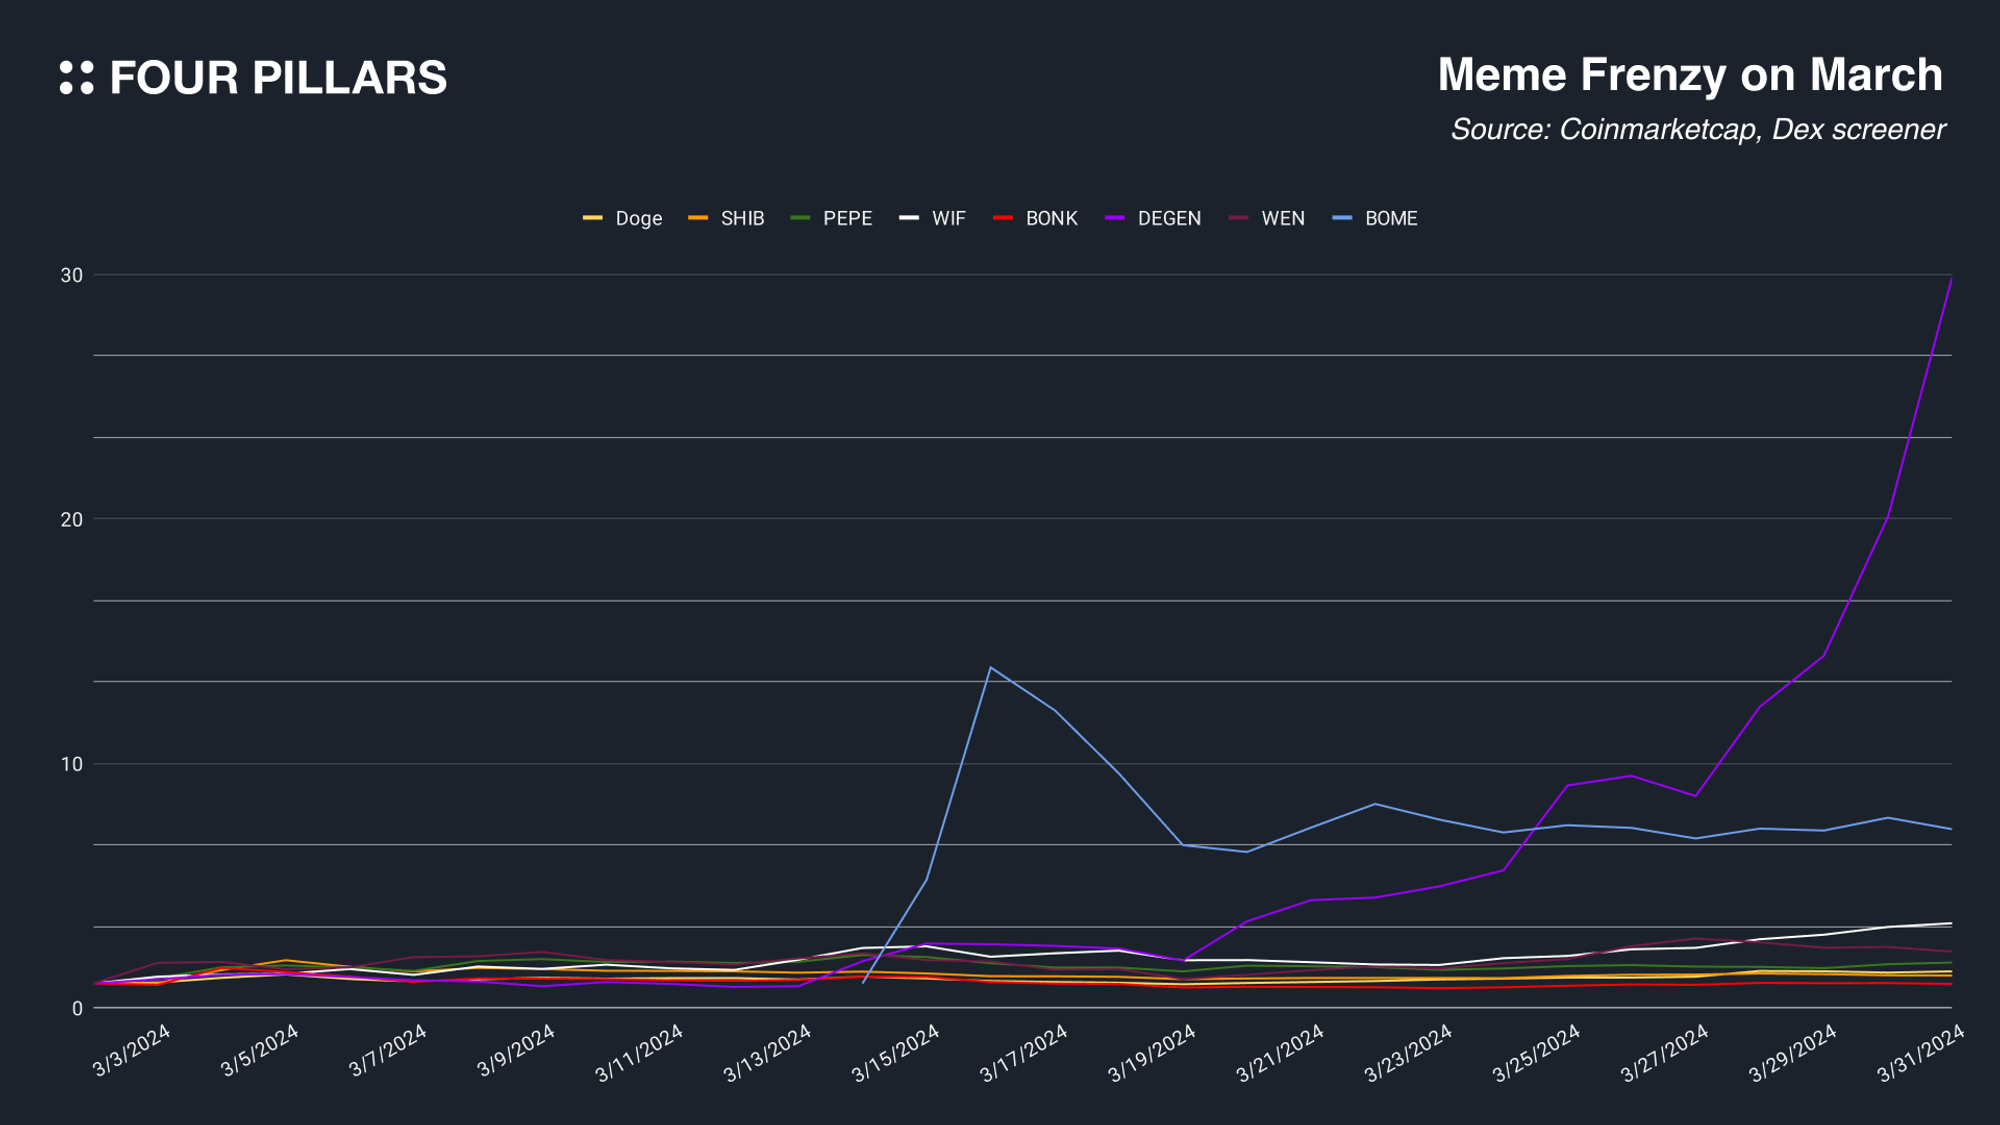Click the WEN legend label
Screen dimensions: 2000x1125
1282,218
